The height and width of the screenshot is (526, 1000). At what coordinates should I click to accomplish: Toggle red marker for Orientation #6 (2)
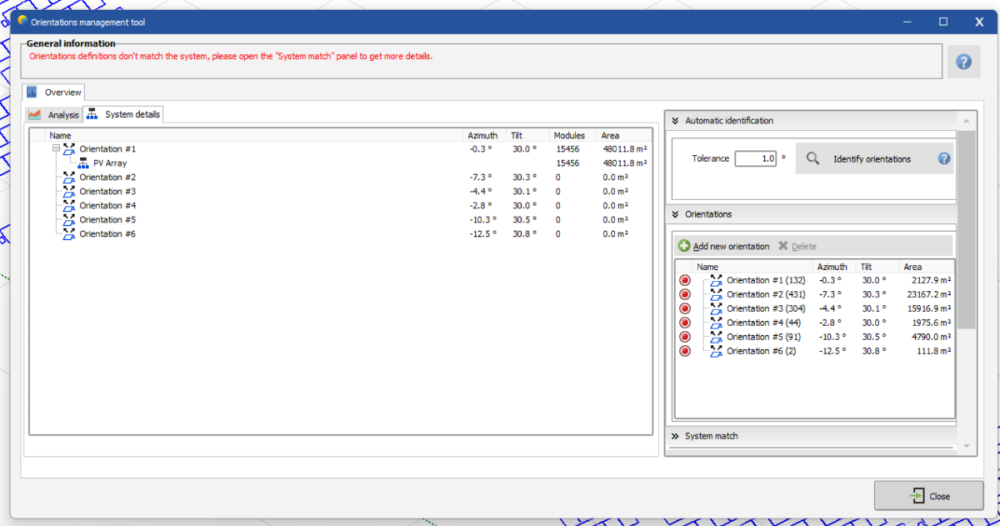click(685, 351)
